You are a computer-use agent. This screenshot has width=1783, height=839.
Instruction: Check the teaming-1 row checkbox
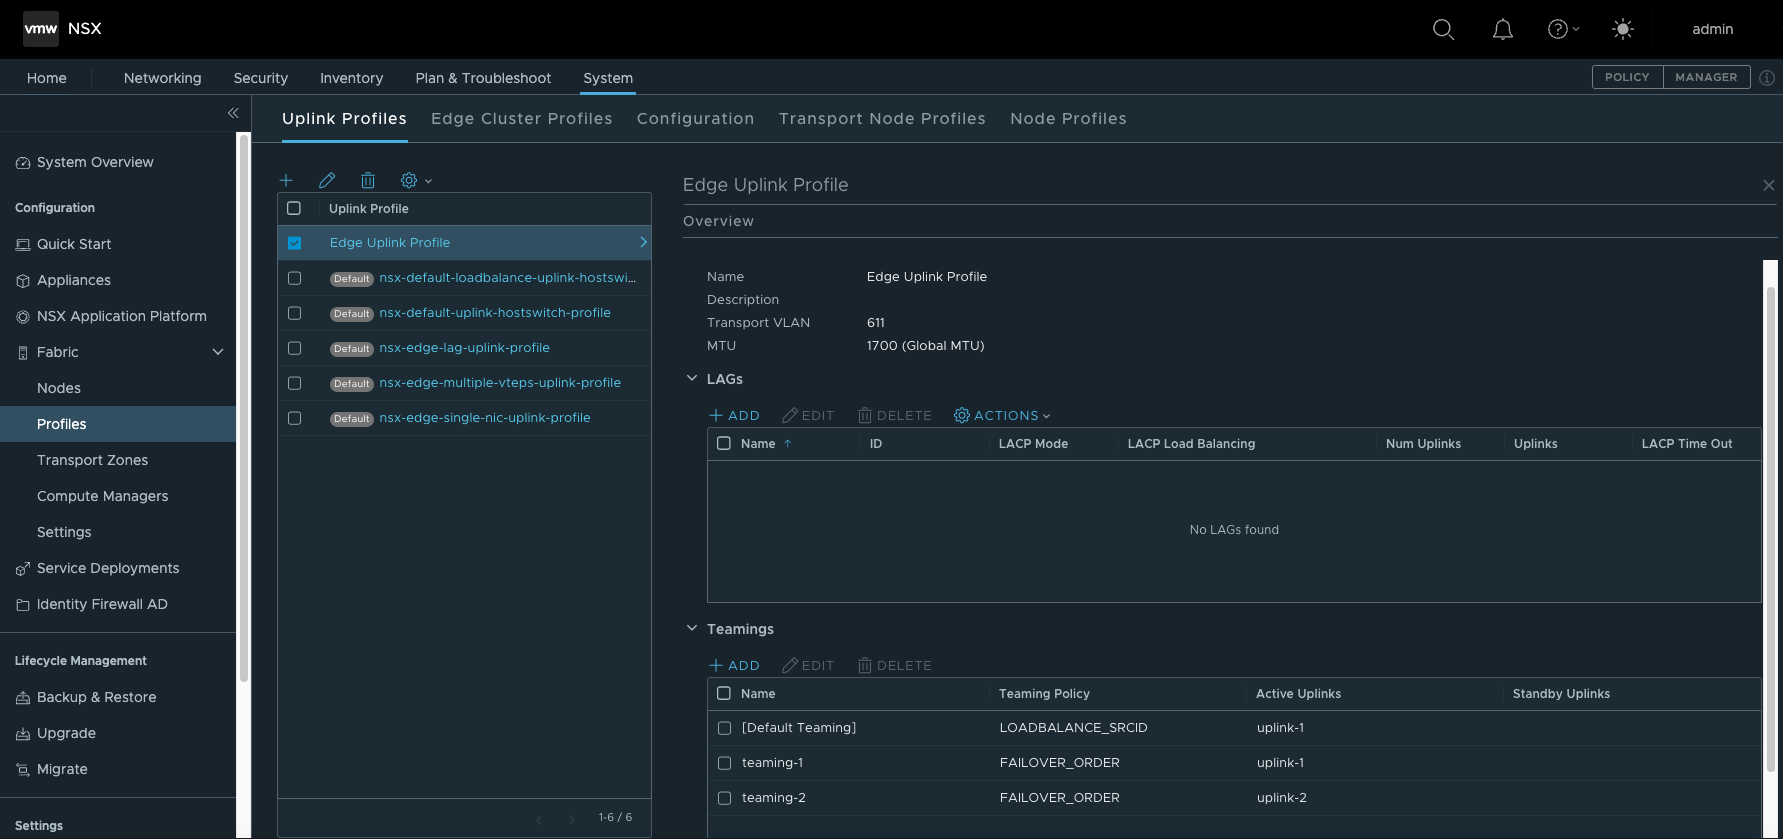(724, 763)
